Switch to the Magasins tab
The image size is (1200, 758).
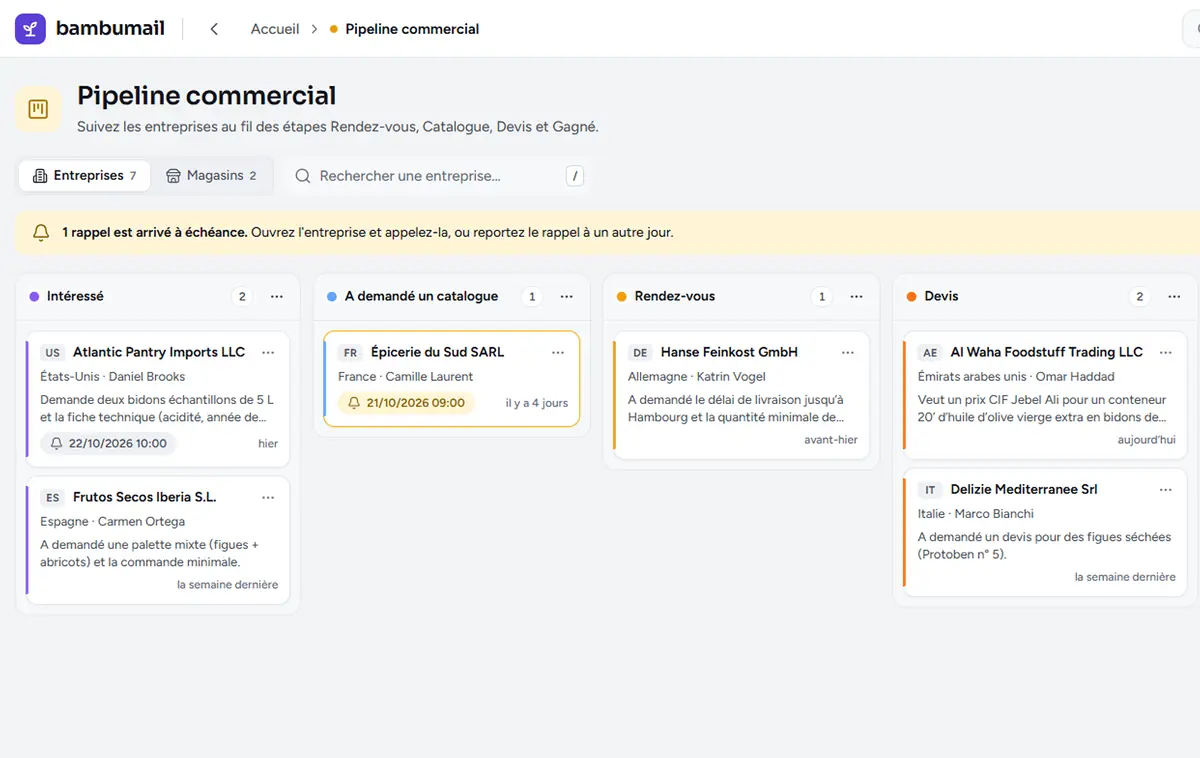211,176
